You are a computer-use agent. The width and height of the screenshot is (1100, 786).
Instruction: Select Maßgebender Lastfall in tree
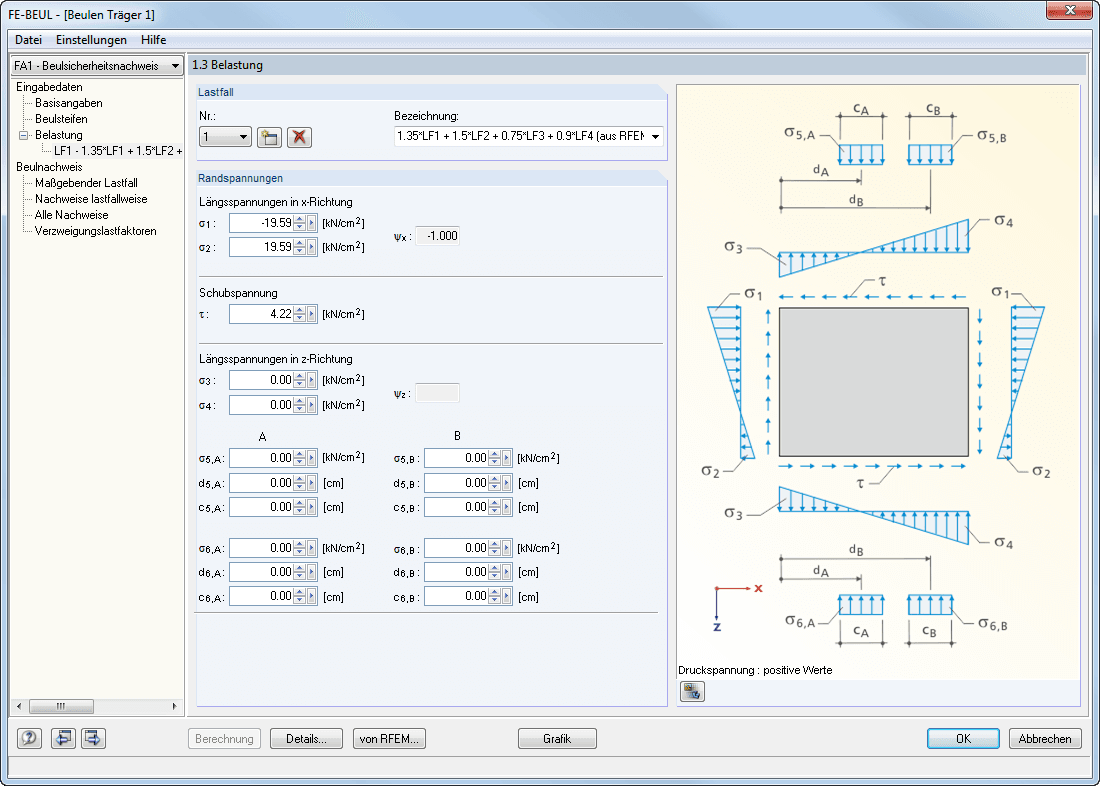coord(86,183)
